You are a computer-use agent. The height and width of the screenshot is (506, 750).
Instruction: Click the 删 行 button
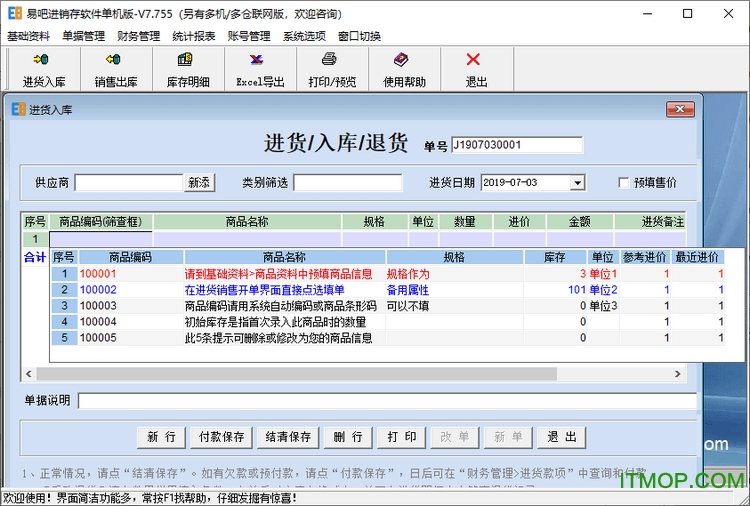tap(348, 437)
